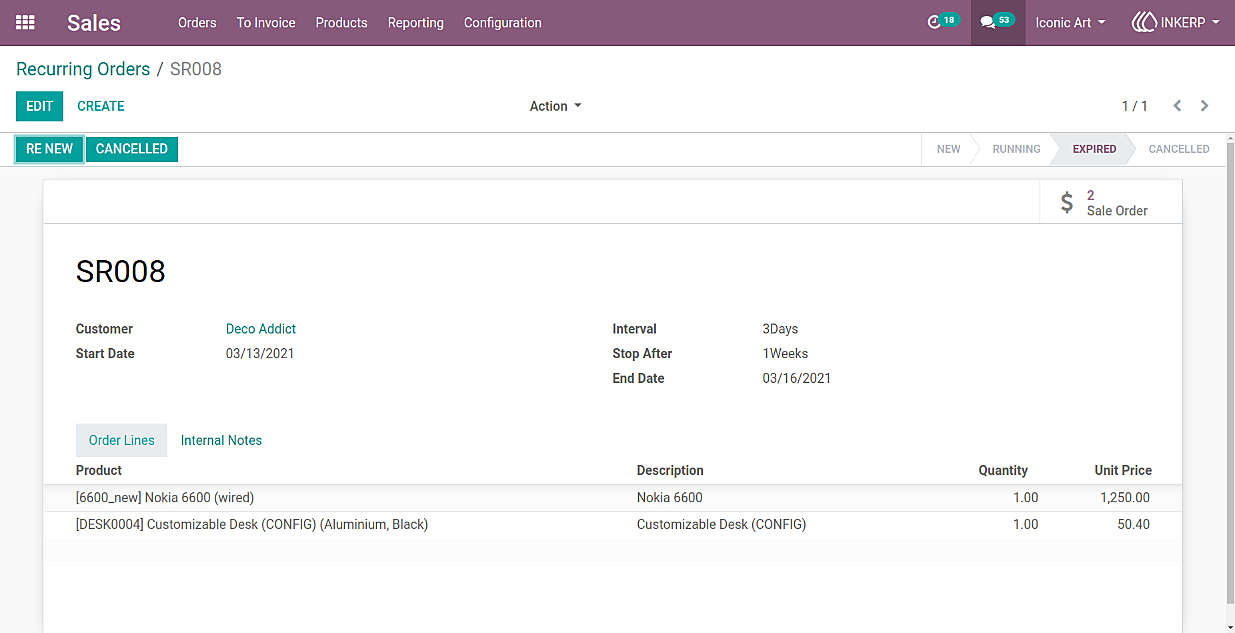
Task: Click the Product column header
Action: point(99,470)
